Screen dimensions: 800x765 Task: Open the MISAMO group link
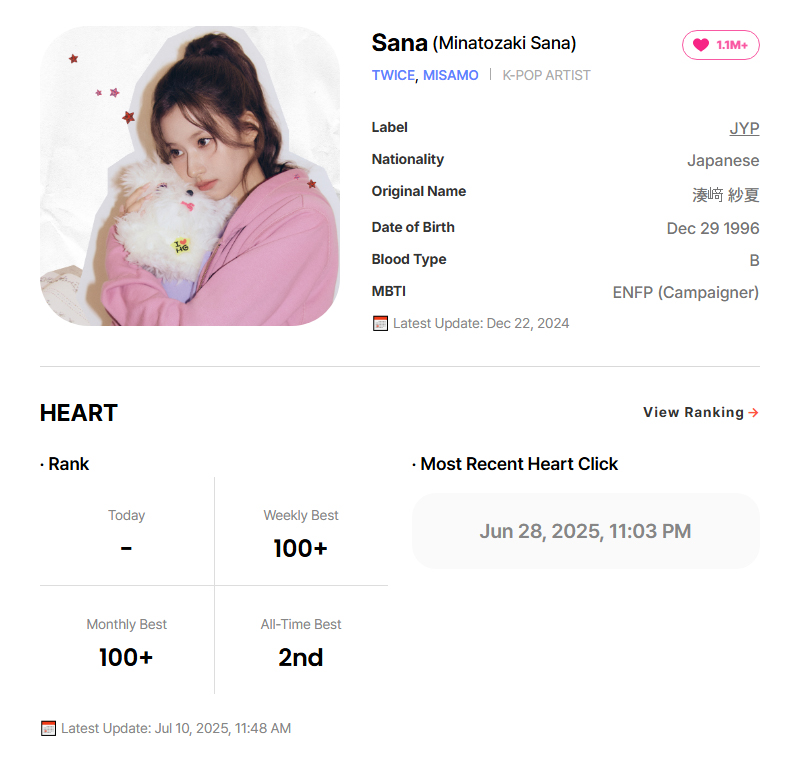[451, 76]
